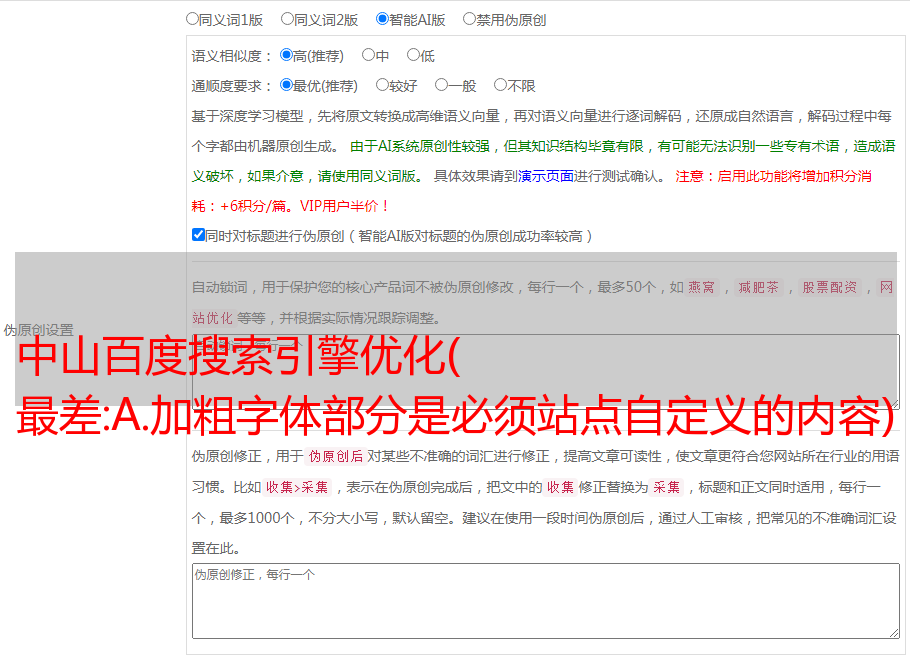The image size is (911, 658).
Task: Choose the 智能AI版 radio option
Action: click(x=382, y=19)
